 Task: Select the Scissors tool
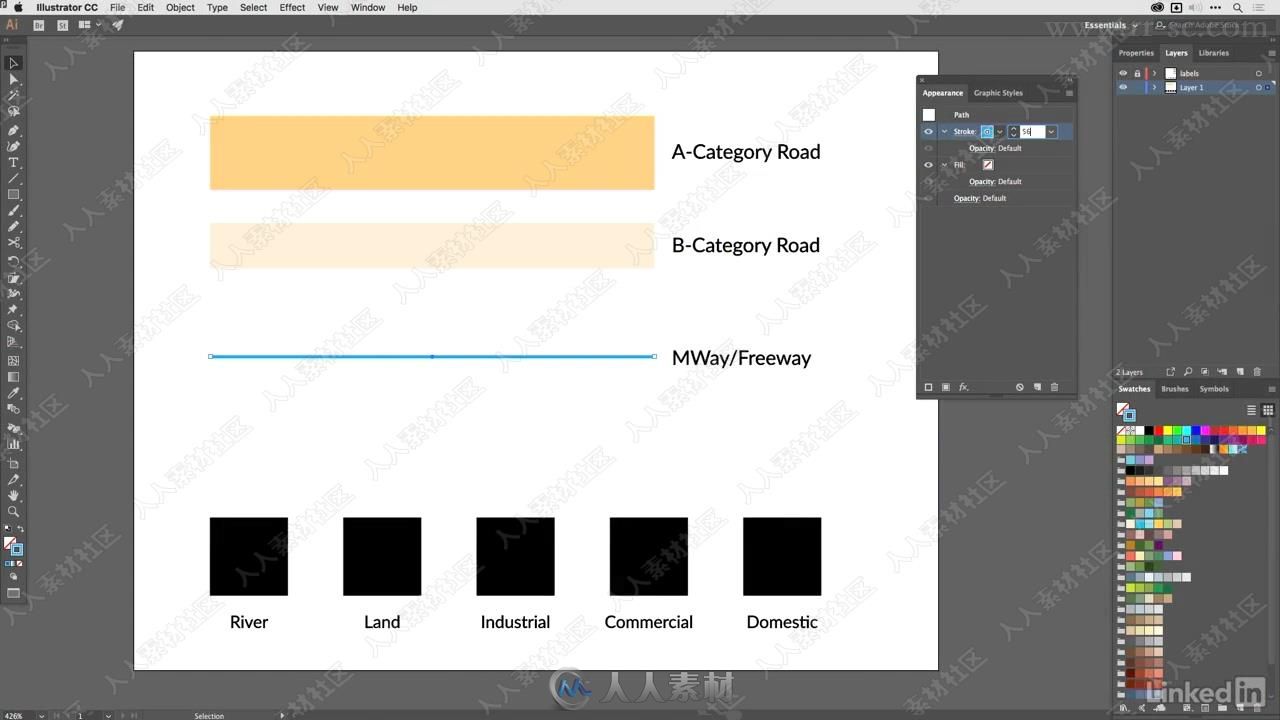[13, 243]
